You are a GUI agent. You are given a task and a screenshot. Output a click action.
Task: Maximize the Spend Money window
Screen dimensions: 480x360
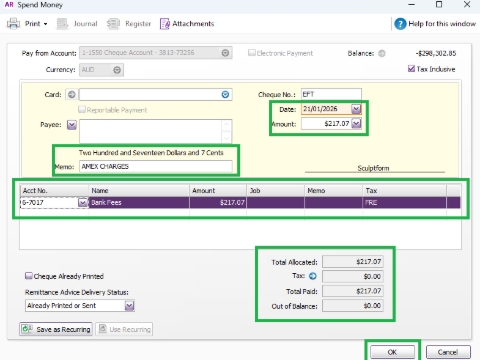(439, 5)
